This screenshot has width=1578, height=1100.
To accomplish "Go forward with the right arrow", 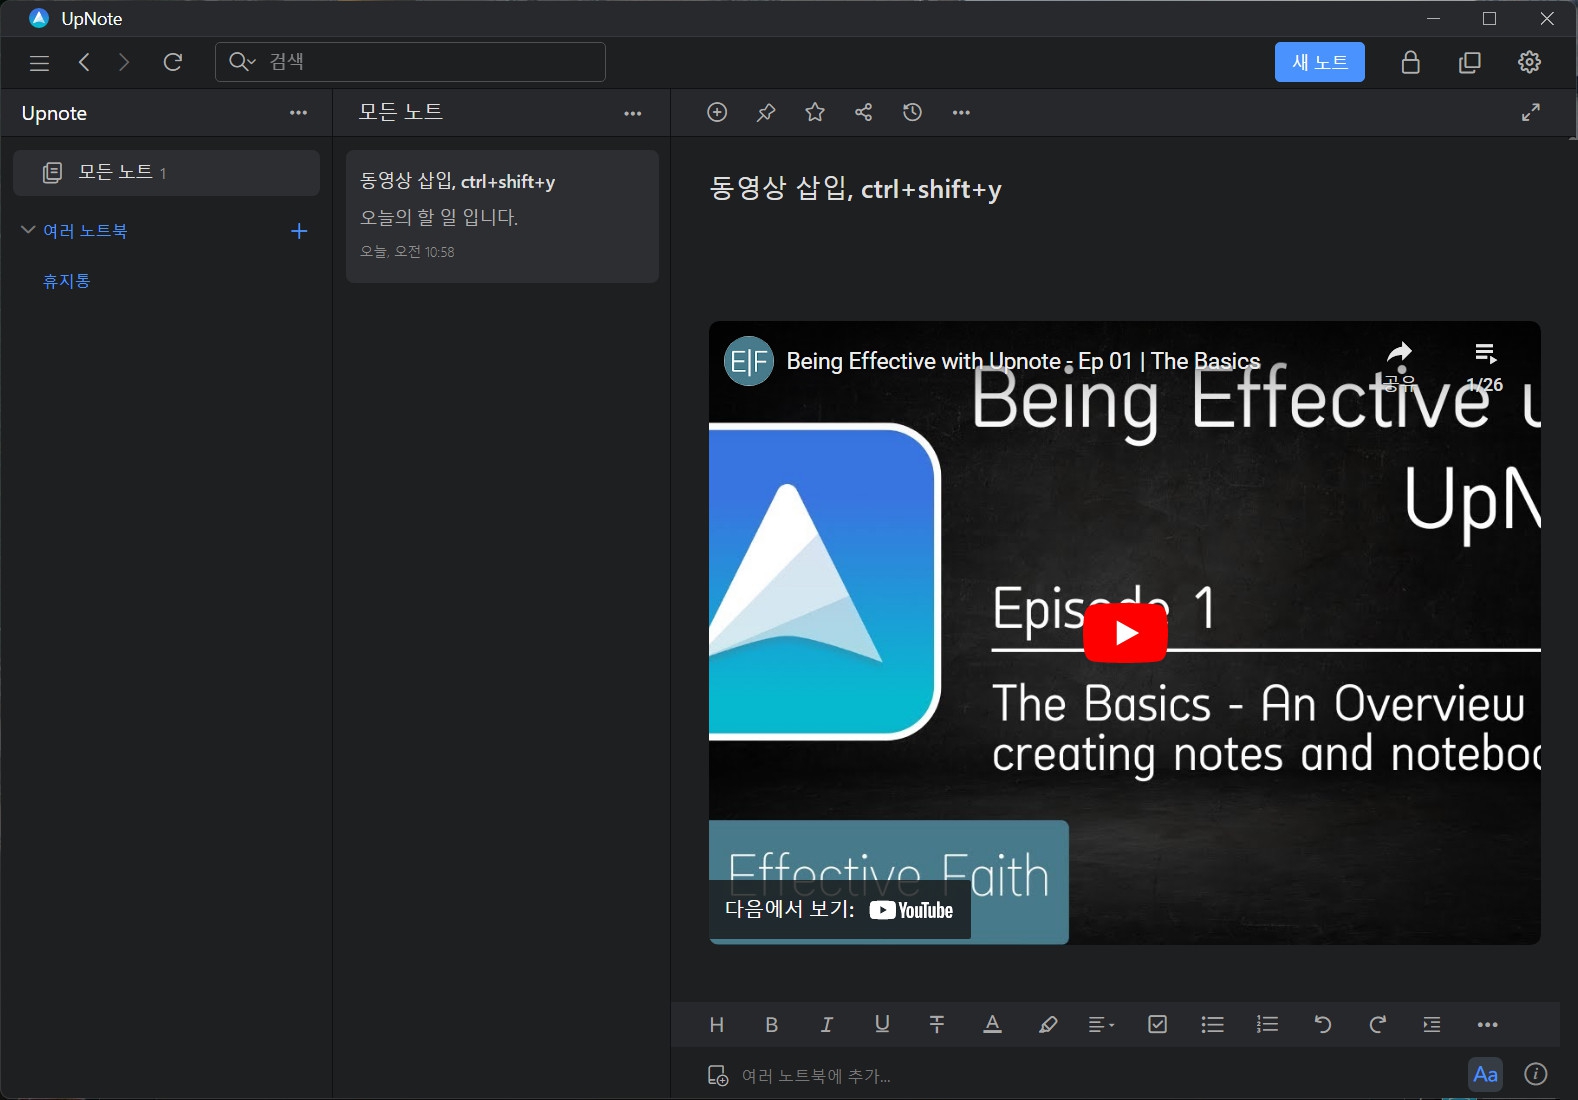I will 124,62.
